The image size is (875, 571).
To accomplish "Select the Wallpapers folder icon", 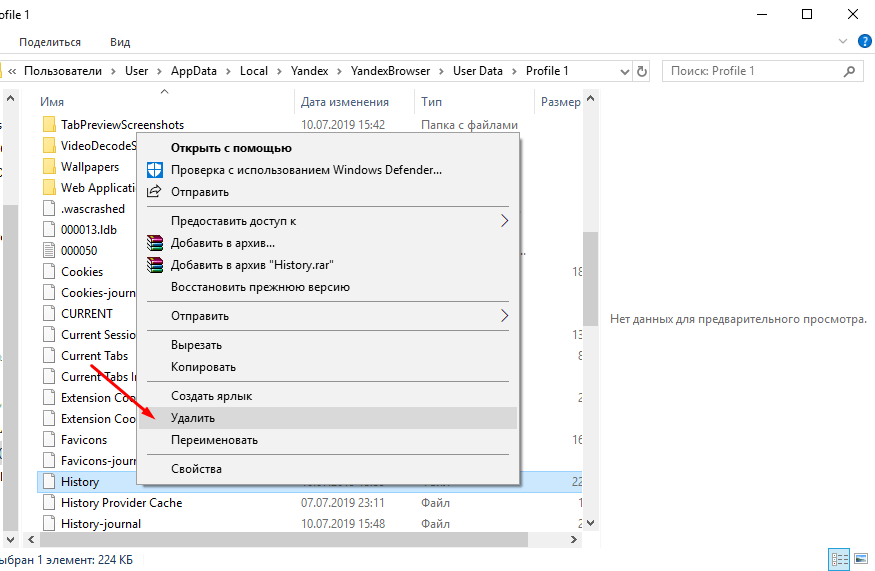I will 49,166.
